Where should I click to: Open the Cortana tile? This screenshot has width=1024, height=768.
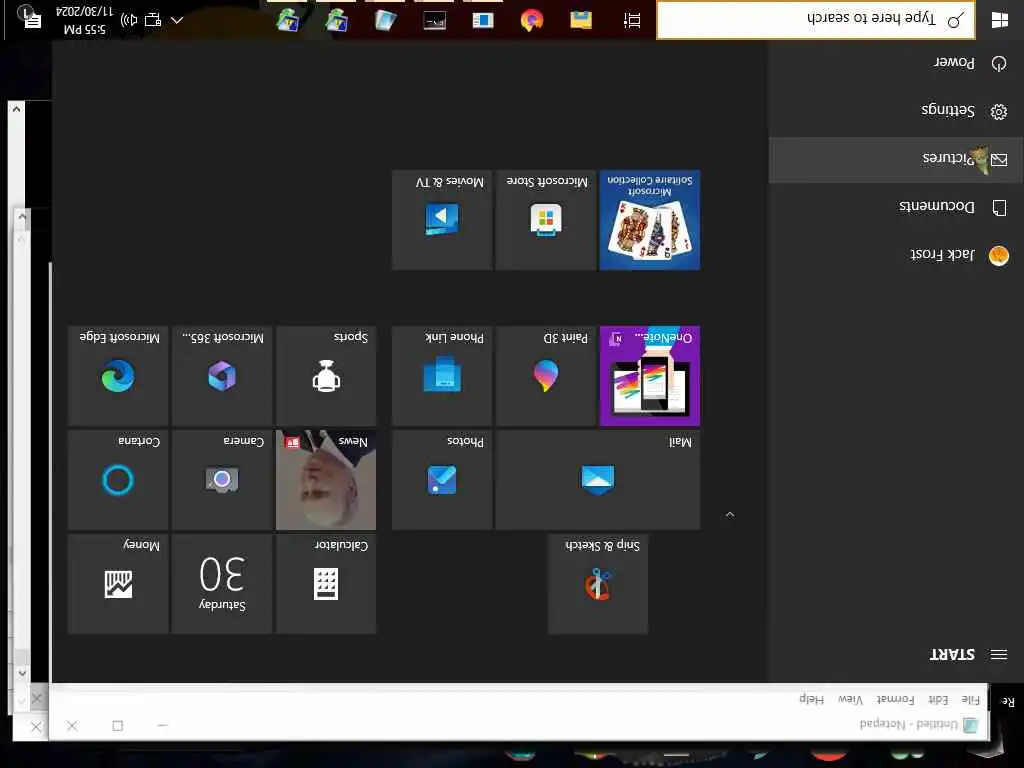[118, 479]
